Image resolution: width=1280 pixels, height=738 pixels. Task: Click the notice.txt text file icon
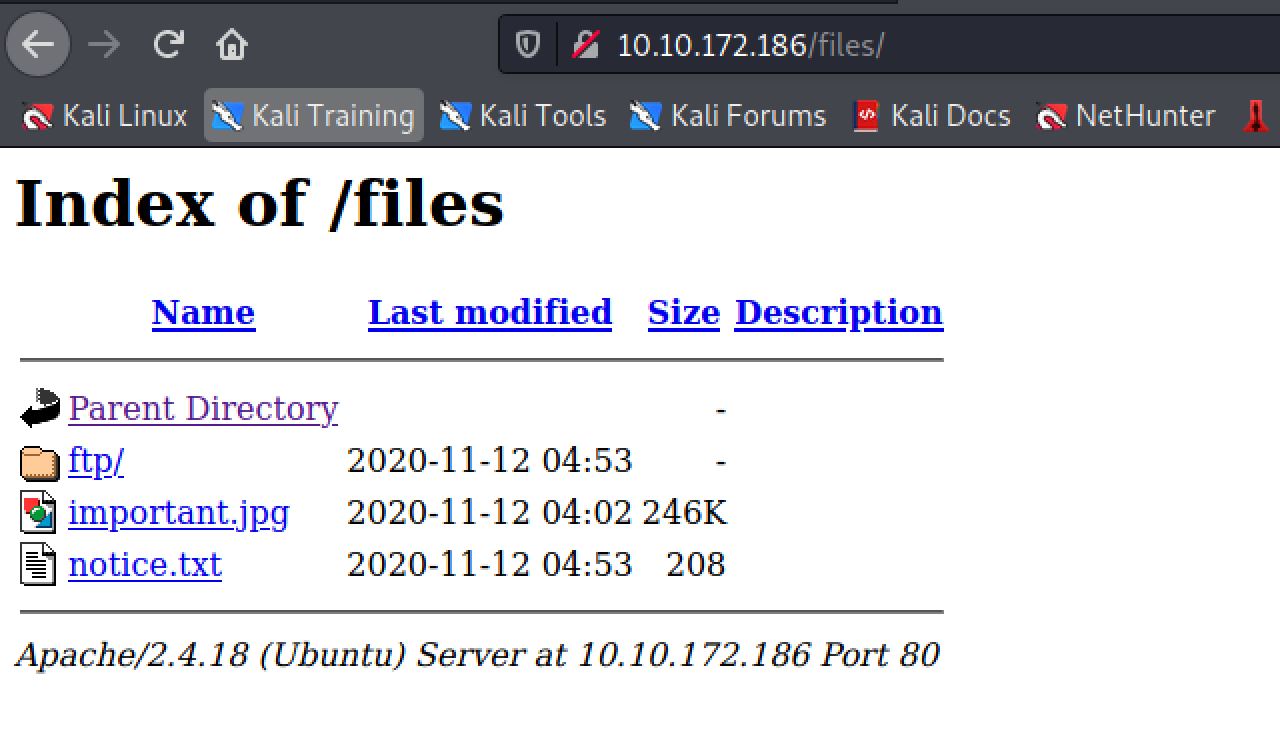point(39,565)
